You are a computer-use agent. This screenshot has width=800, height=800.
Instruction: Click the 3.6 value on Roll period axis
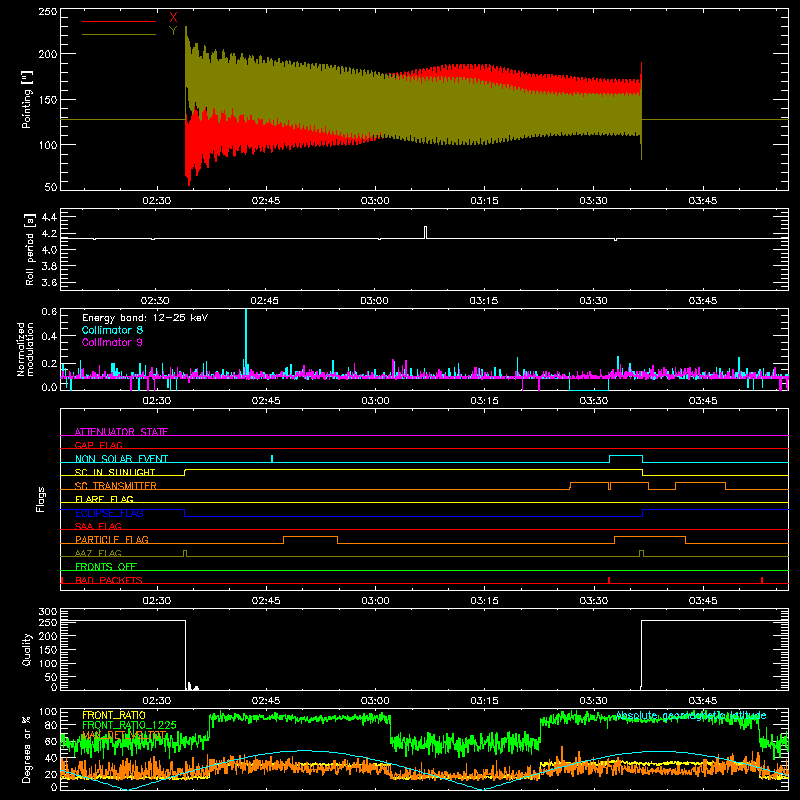[x=49, y=282]
